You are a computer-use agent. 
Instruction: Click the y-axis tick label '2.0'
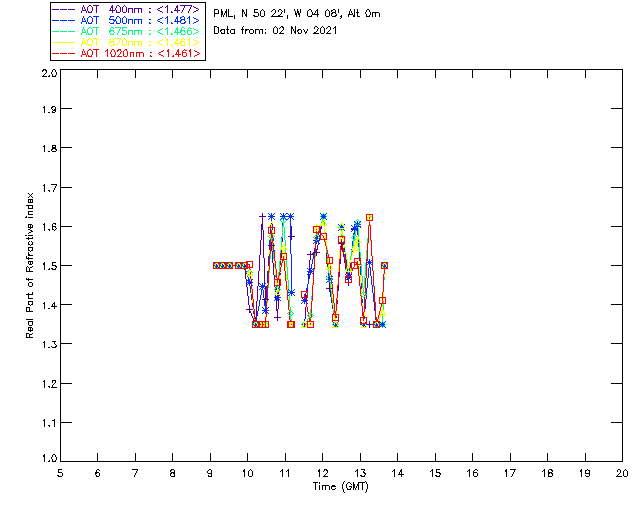[49, 73]
